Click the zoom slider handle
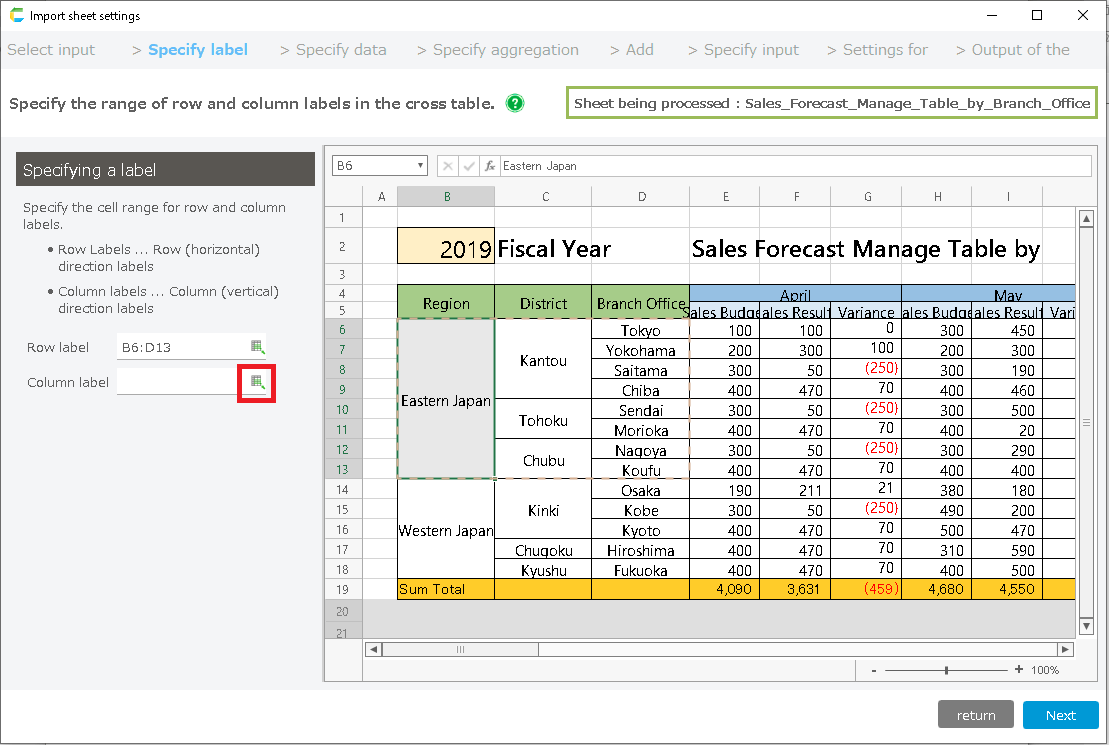The width and height of the screenshot is (1109, 745). coord(946,670)
